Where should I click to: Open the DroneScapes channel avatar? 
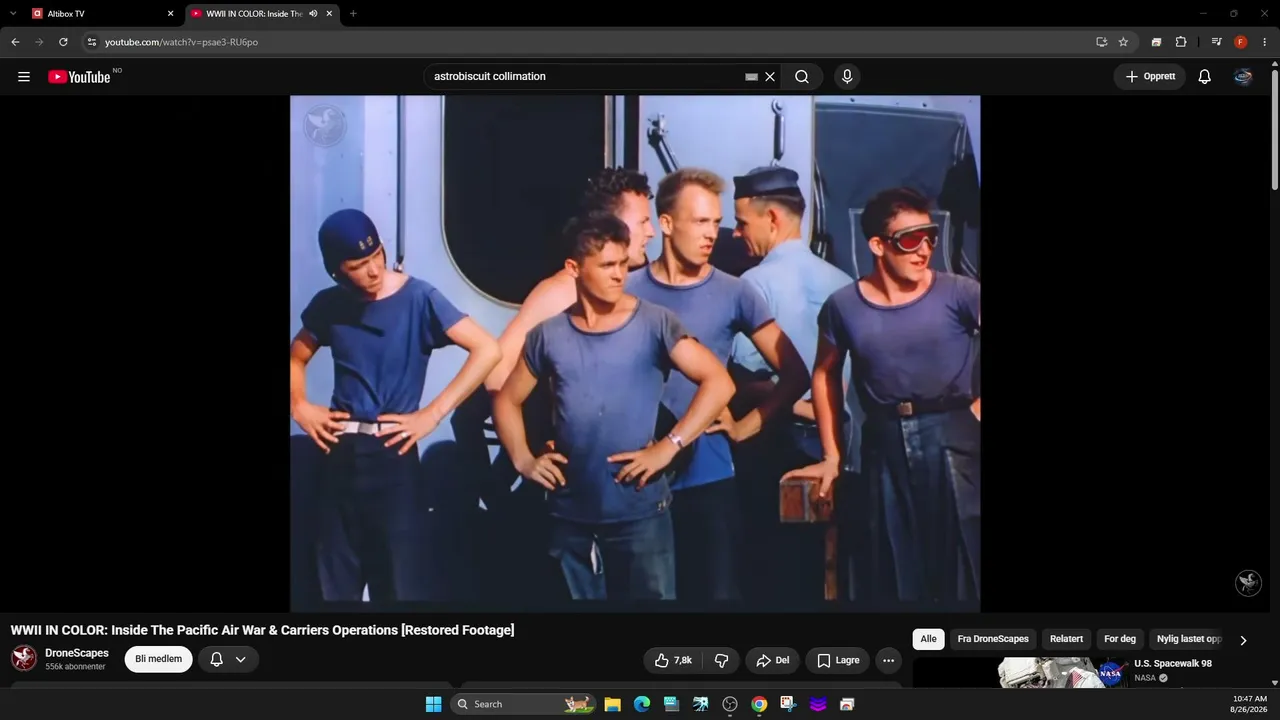(24, 658)
